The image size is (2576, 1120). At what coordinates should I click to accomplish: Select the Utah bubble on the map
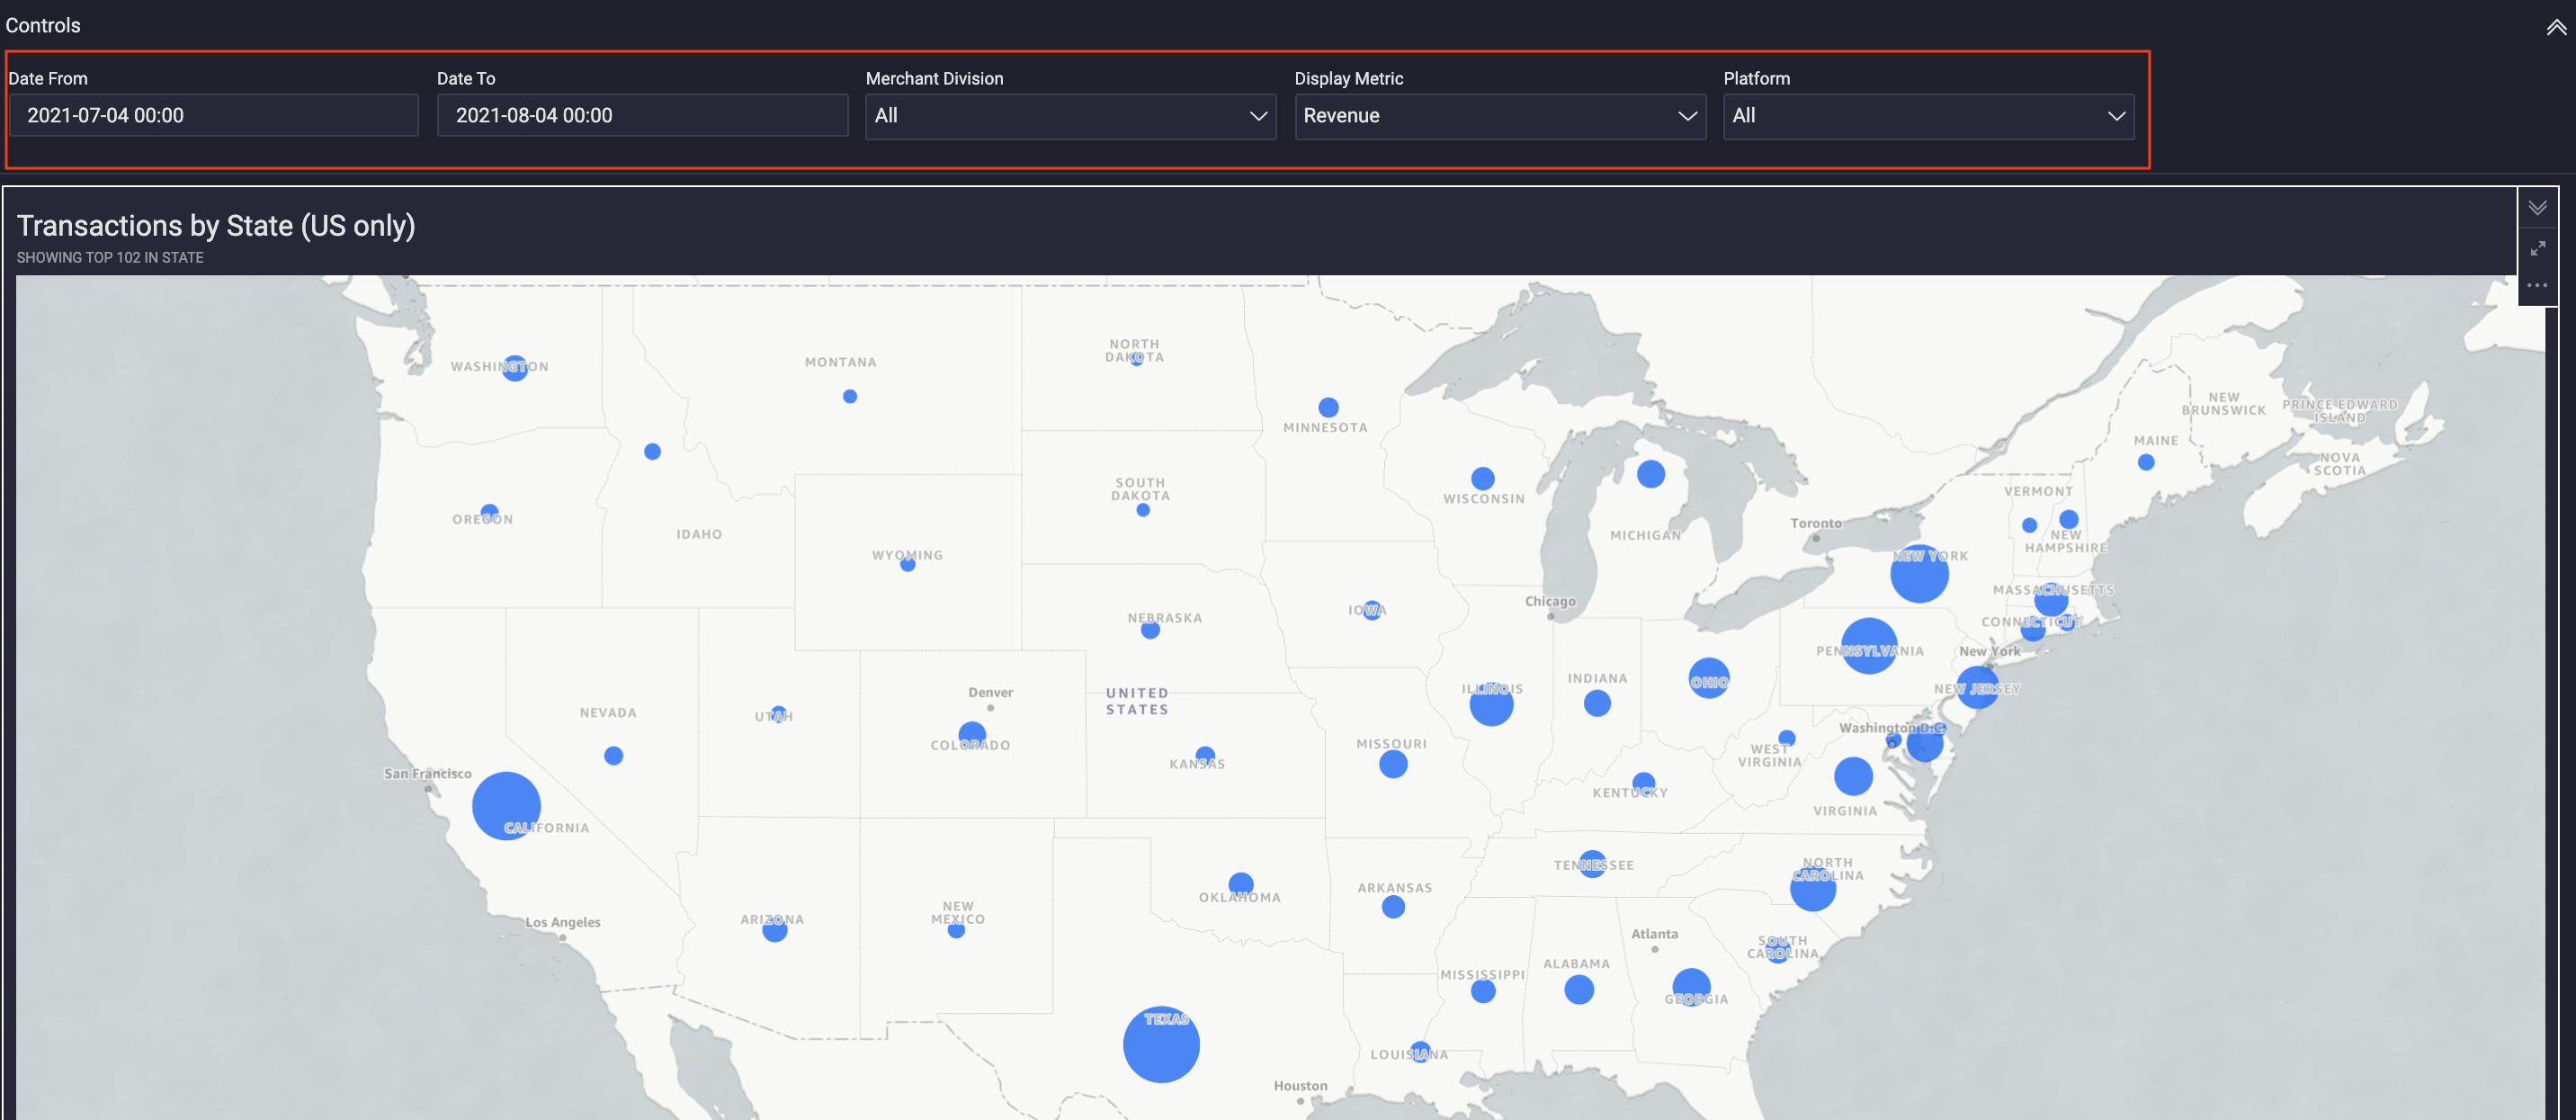click(x=778, y=713)
